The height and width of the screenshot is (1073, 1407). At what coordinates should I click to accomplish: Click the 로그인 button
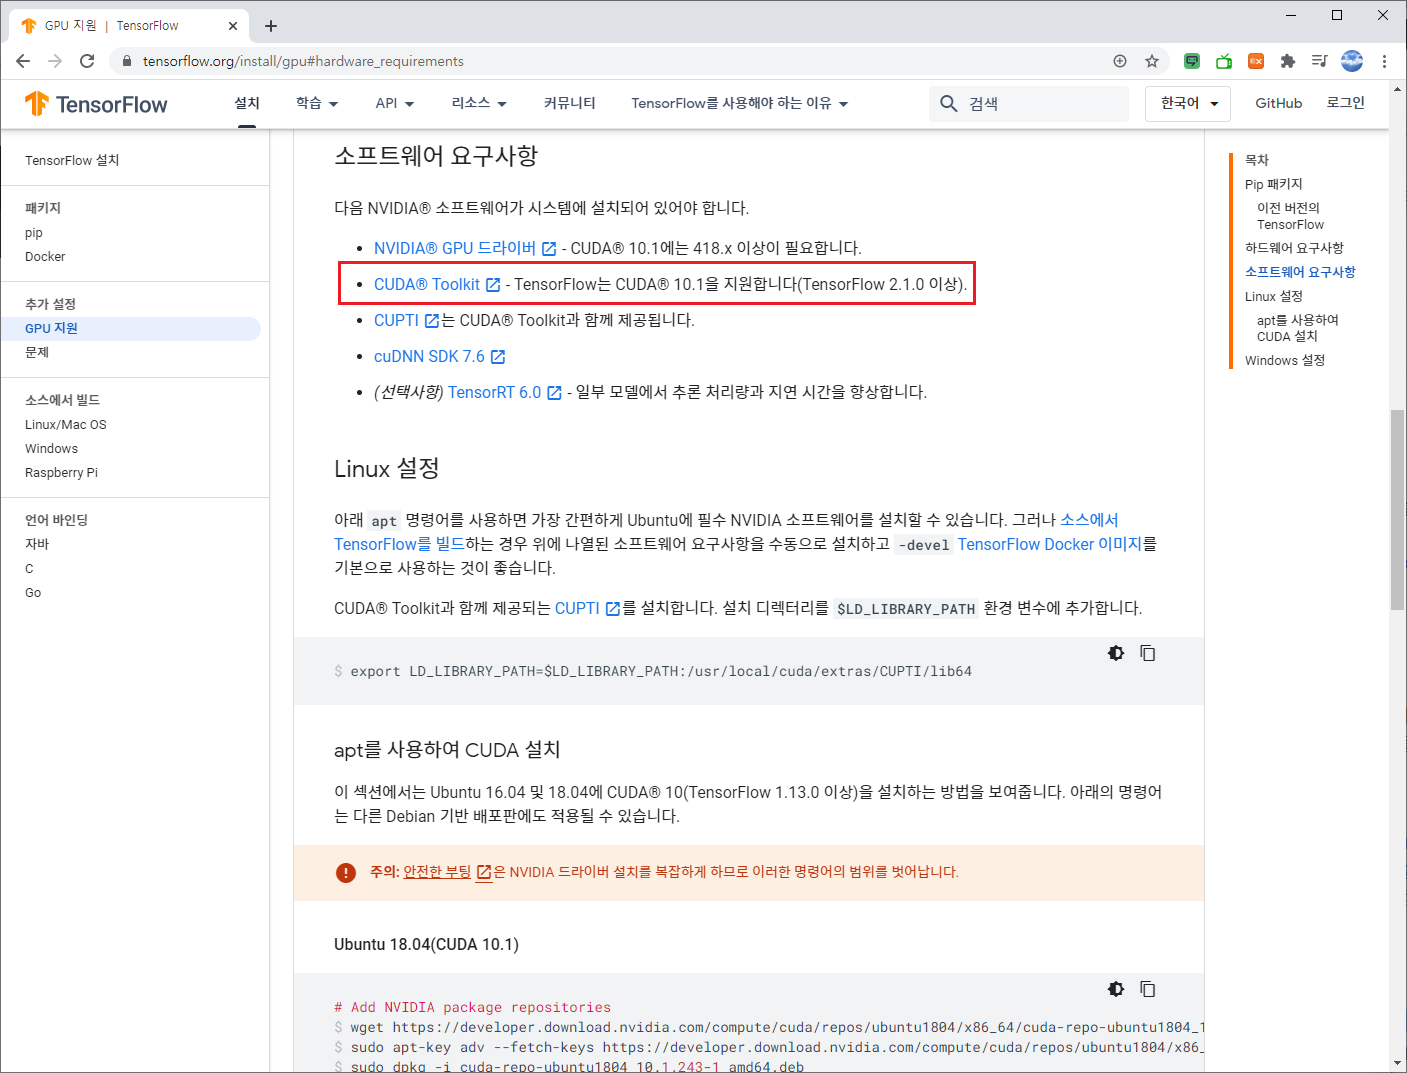pos(1346,103)
